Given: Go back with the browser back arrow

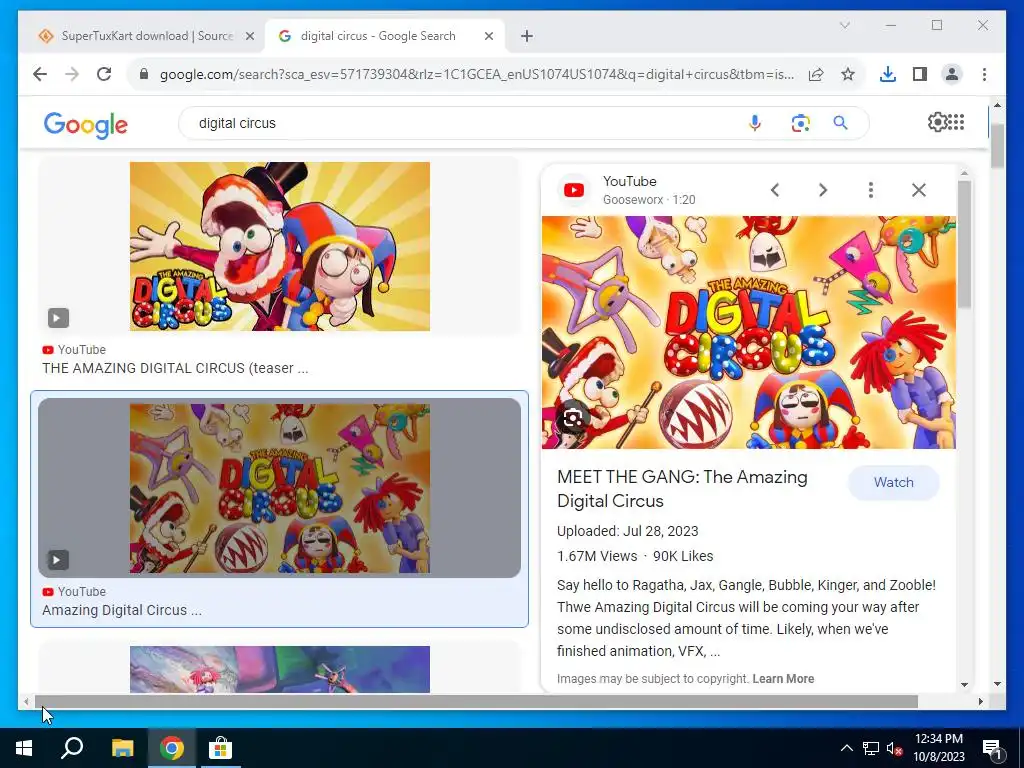Looking at the screenshot, I should coord(40,74).
